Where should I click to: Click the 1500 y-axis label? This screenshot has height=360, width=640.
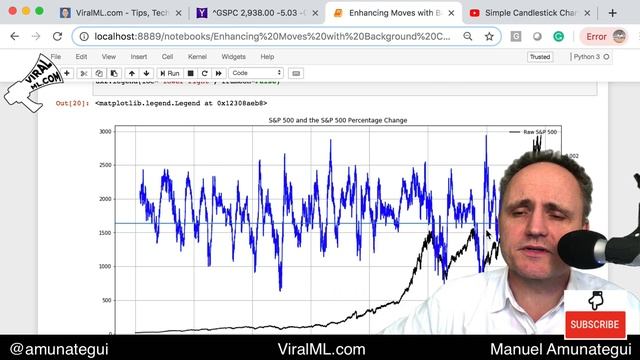[105, 233]
